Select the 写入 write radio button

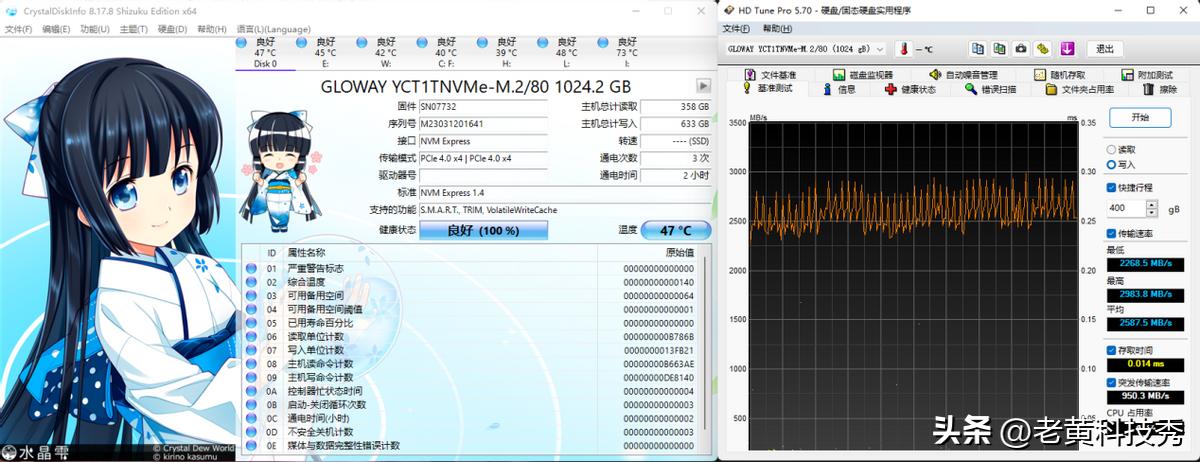1111,164
